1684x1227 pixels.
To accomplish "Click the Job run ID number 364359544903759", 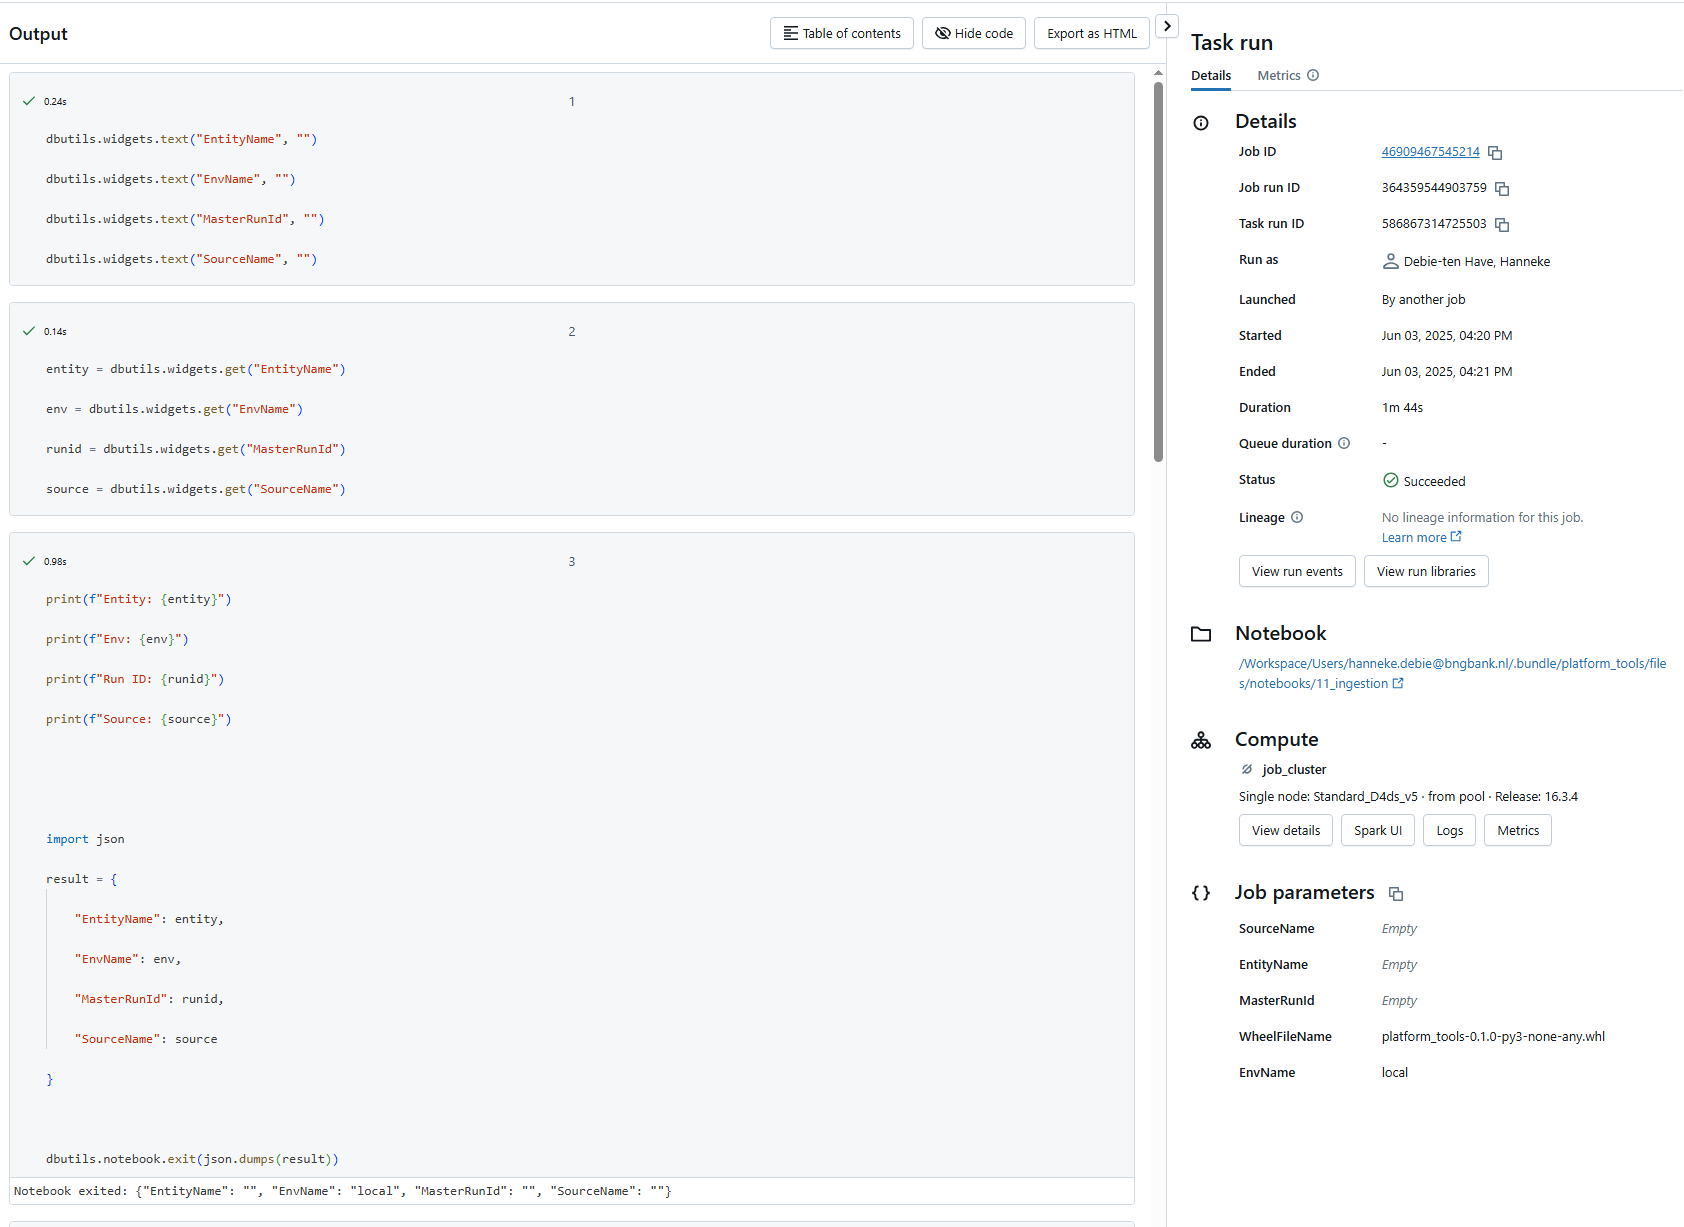I will click(1434, 187).
